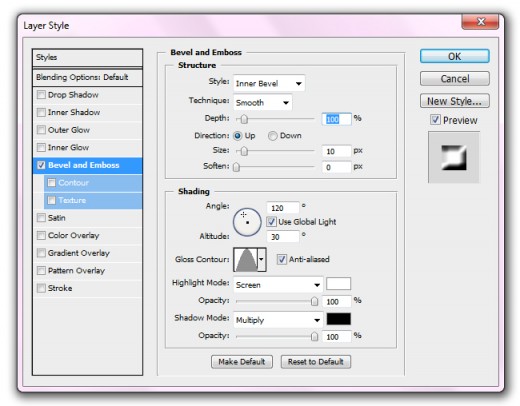Open the Highlight Mode dropdown showing Screen
Viewport: 520px width, 406px height.
[278, 285]
